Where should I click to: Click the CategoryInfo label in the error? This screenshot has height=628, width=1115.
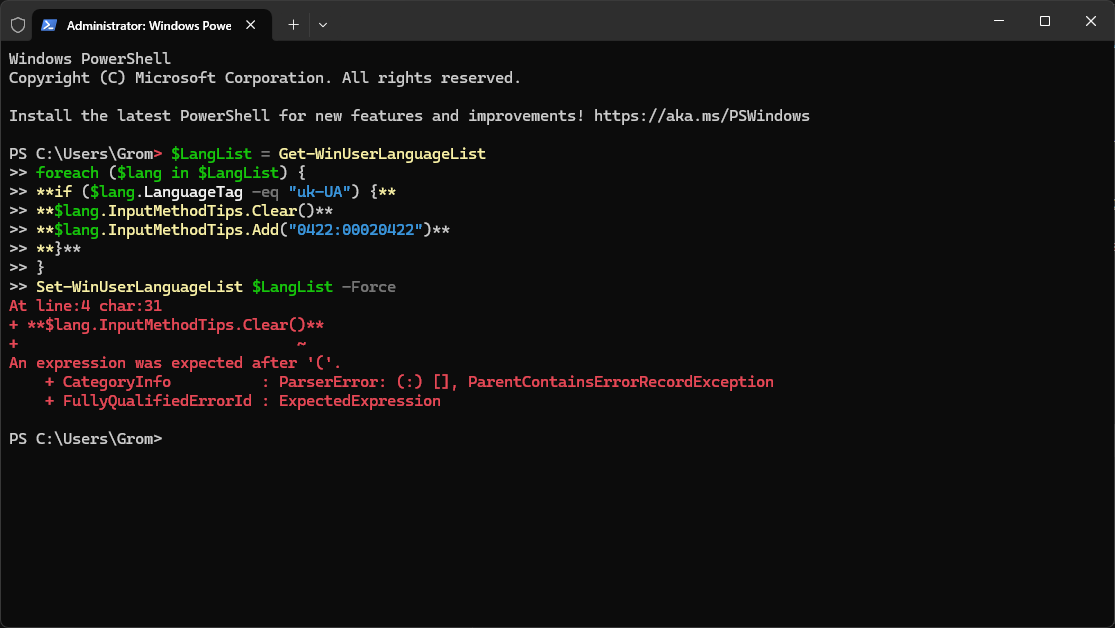117,382
